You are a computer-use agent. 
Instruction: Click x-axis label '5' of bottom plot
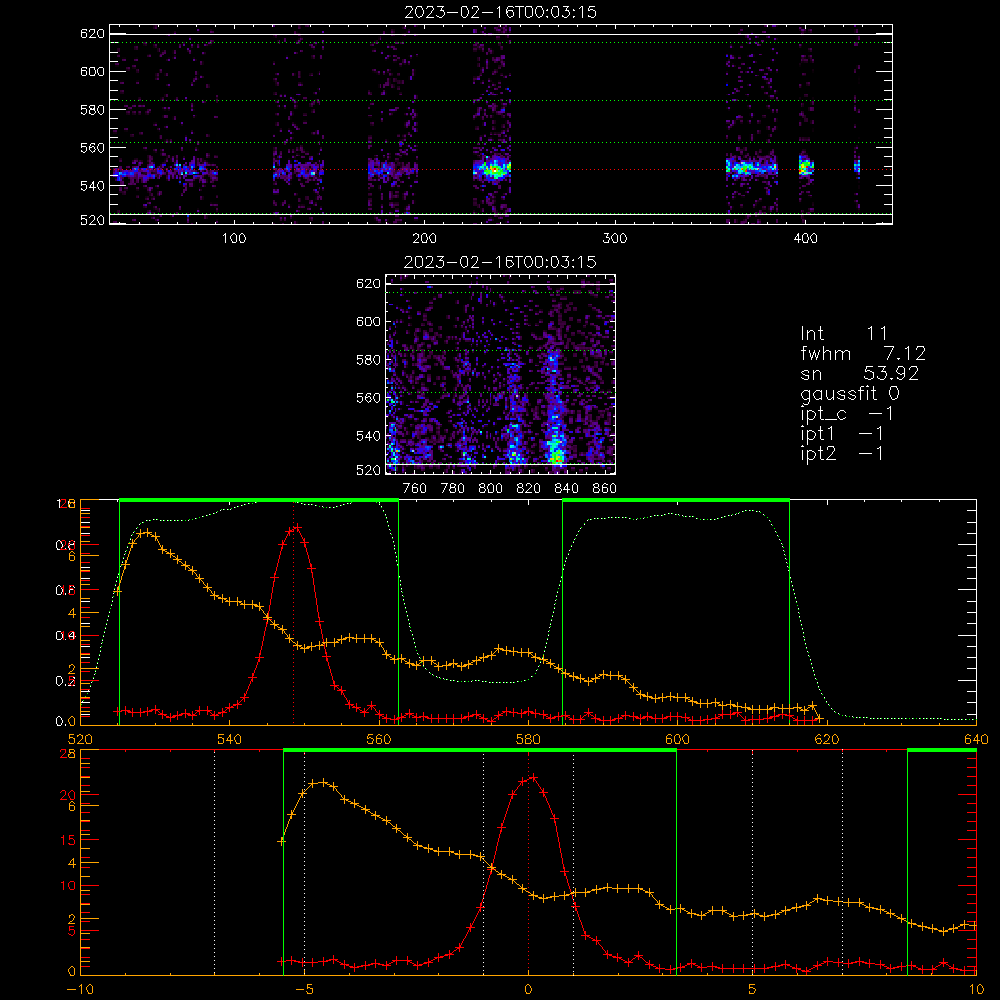pyautogui.click(x=752, y=990)
